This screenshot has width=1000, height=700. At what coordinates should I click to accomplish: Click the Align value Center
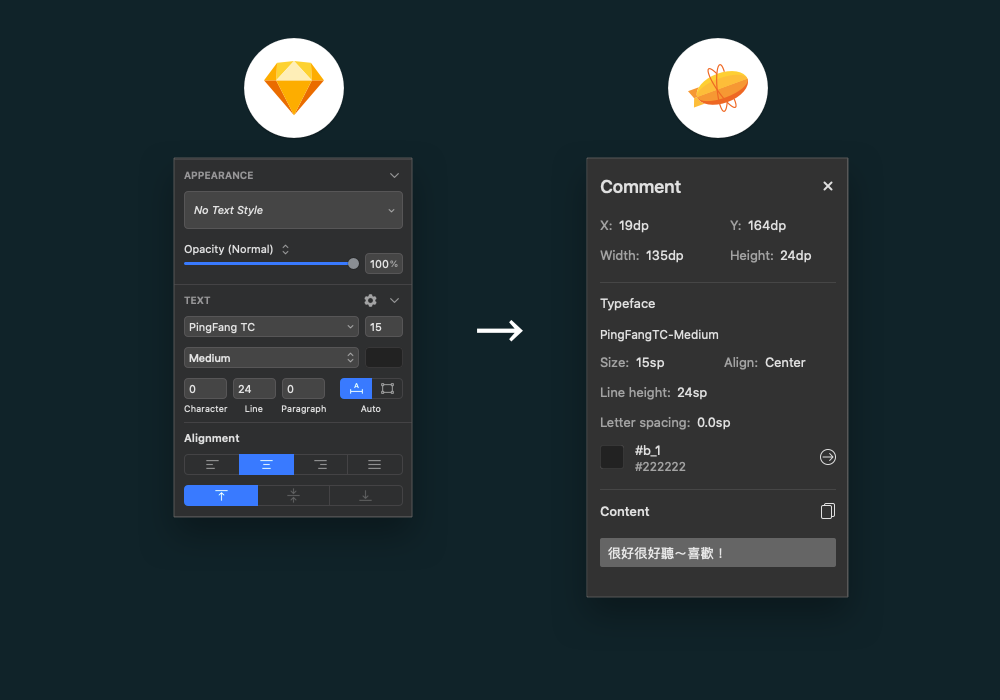(x=785, y=363)
